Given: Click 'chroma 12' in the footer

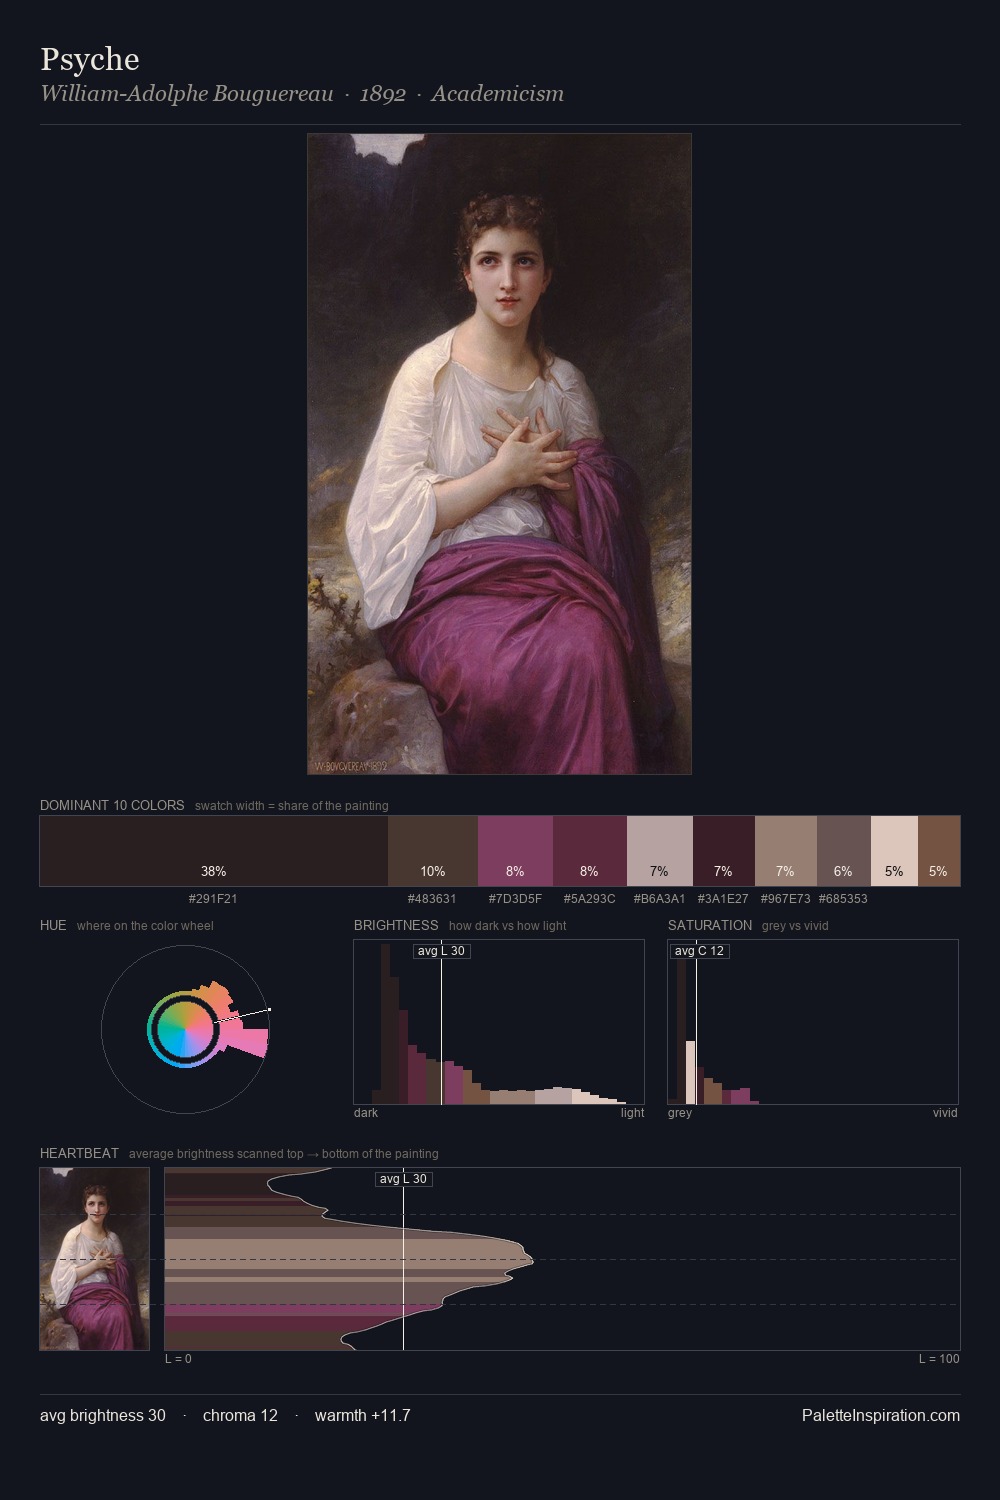Looking at the screenshot, I should pos(240,1415).
